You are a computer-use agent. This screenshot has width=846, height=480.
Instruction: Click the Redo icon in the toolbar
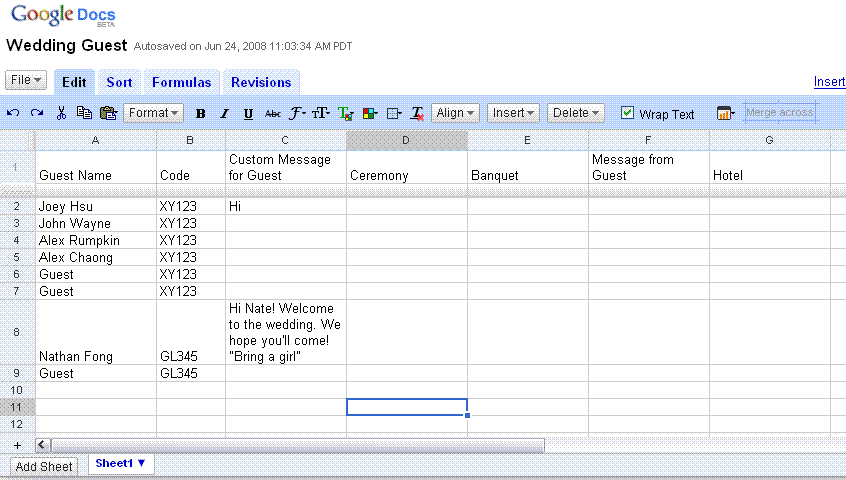click(x=37, y=113)
